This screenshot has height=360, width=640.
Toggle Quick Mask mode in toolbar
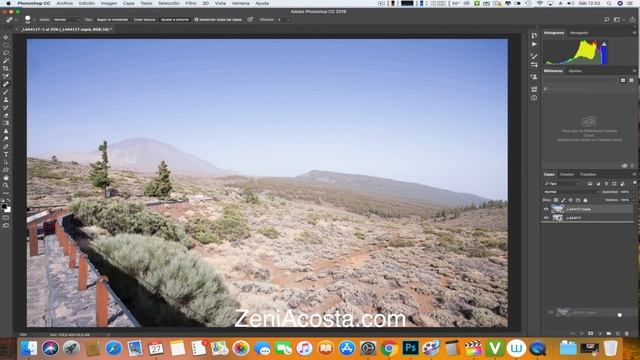click(6, 218)
